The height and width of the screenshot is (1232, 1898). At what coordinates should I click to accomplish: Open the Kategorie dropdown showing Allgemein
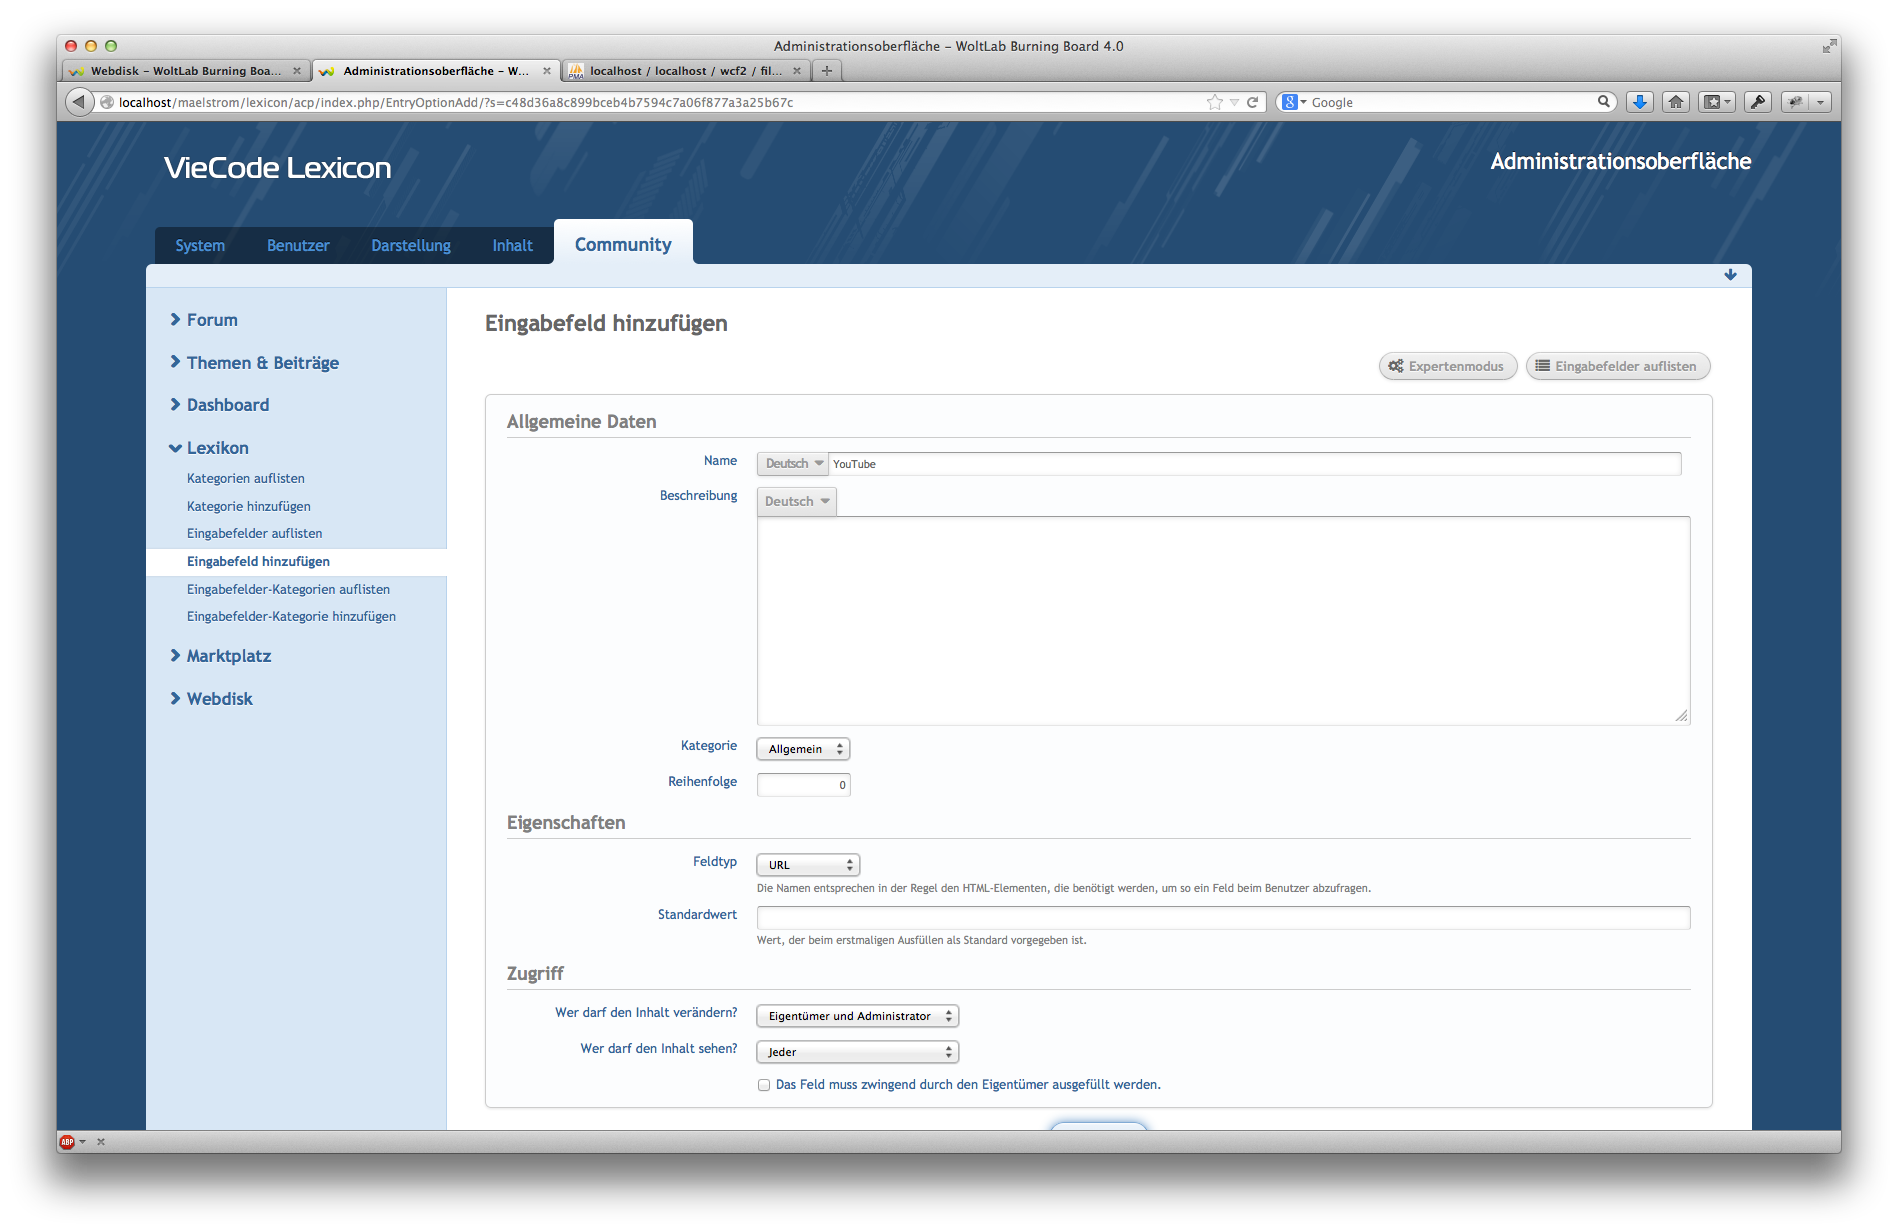coord(803,749)
